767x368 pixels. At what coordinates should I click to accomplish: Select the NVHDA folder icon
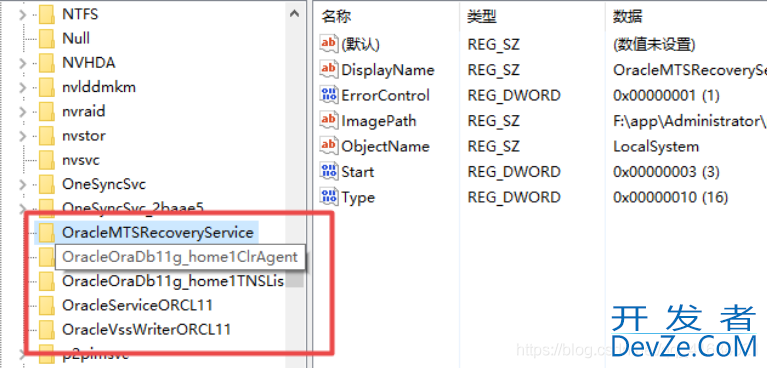(x=47, y=63)
